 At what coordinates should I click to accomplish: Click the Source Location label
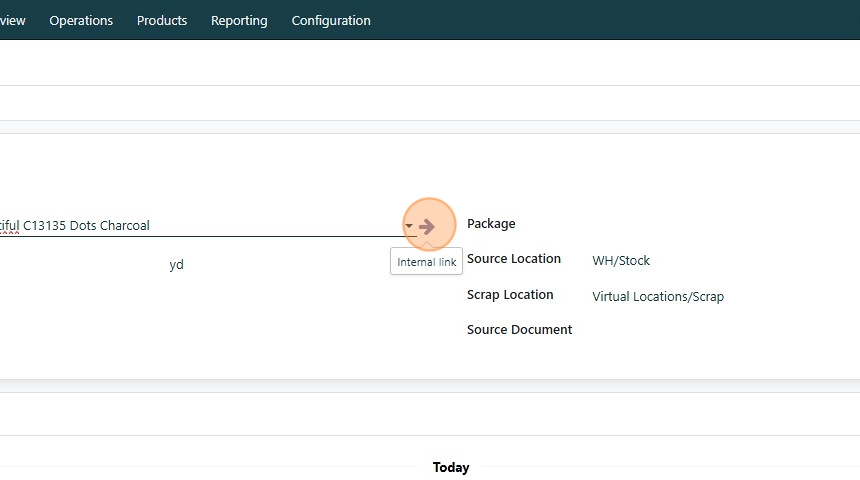[514, 259]
